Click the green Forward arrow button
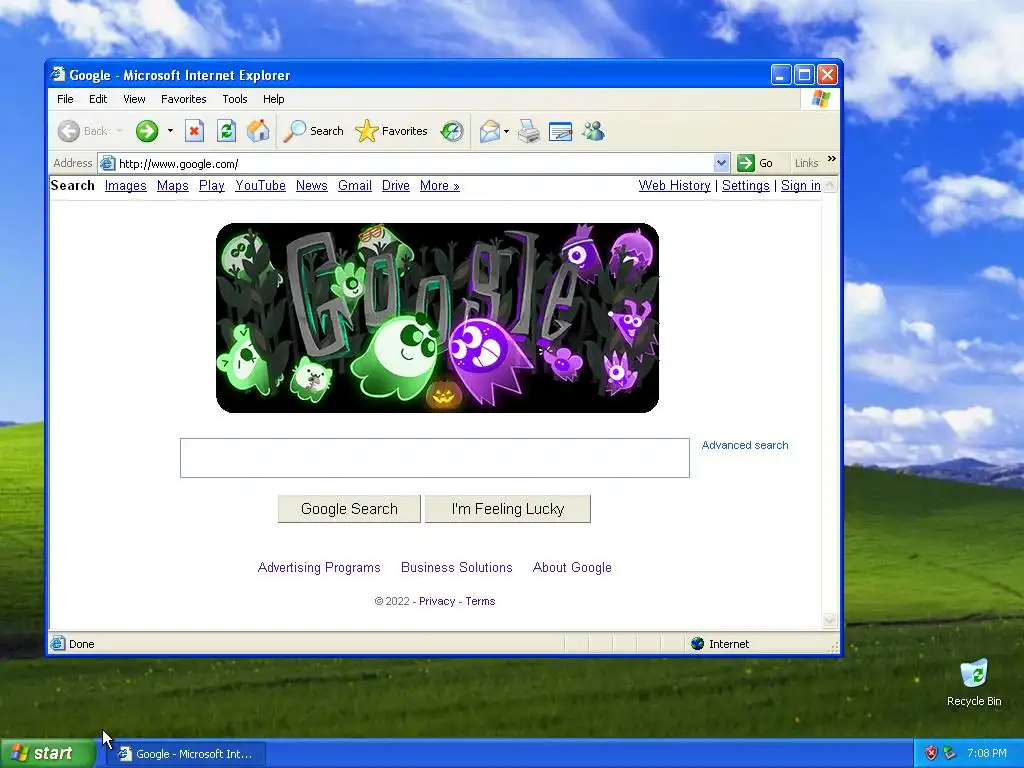The height and width of the screenshot is (768, 1024). click(147, 131)
